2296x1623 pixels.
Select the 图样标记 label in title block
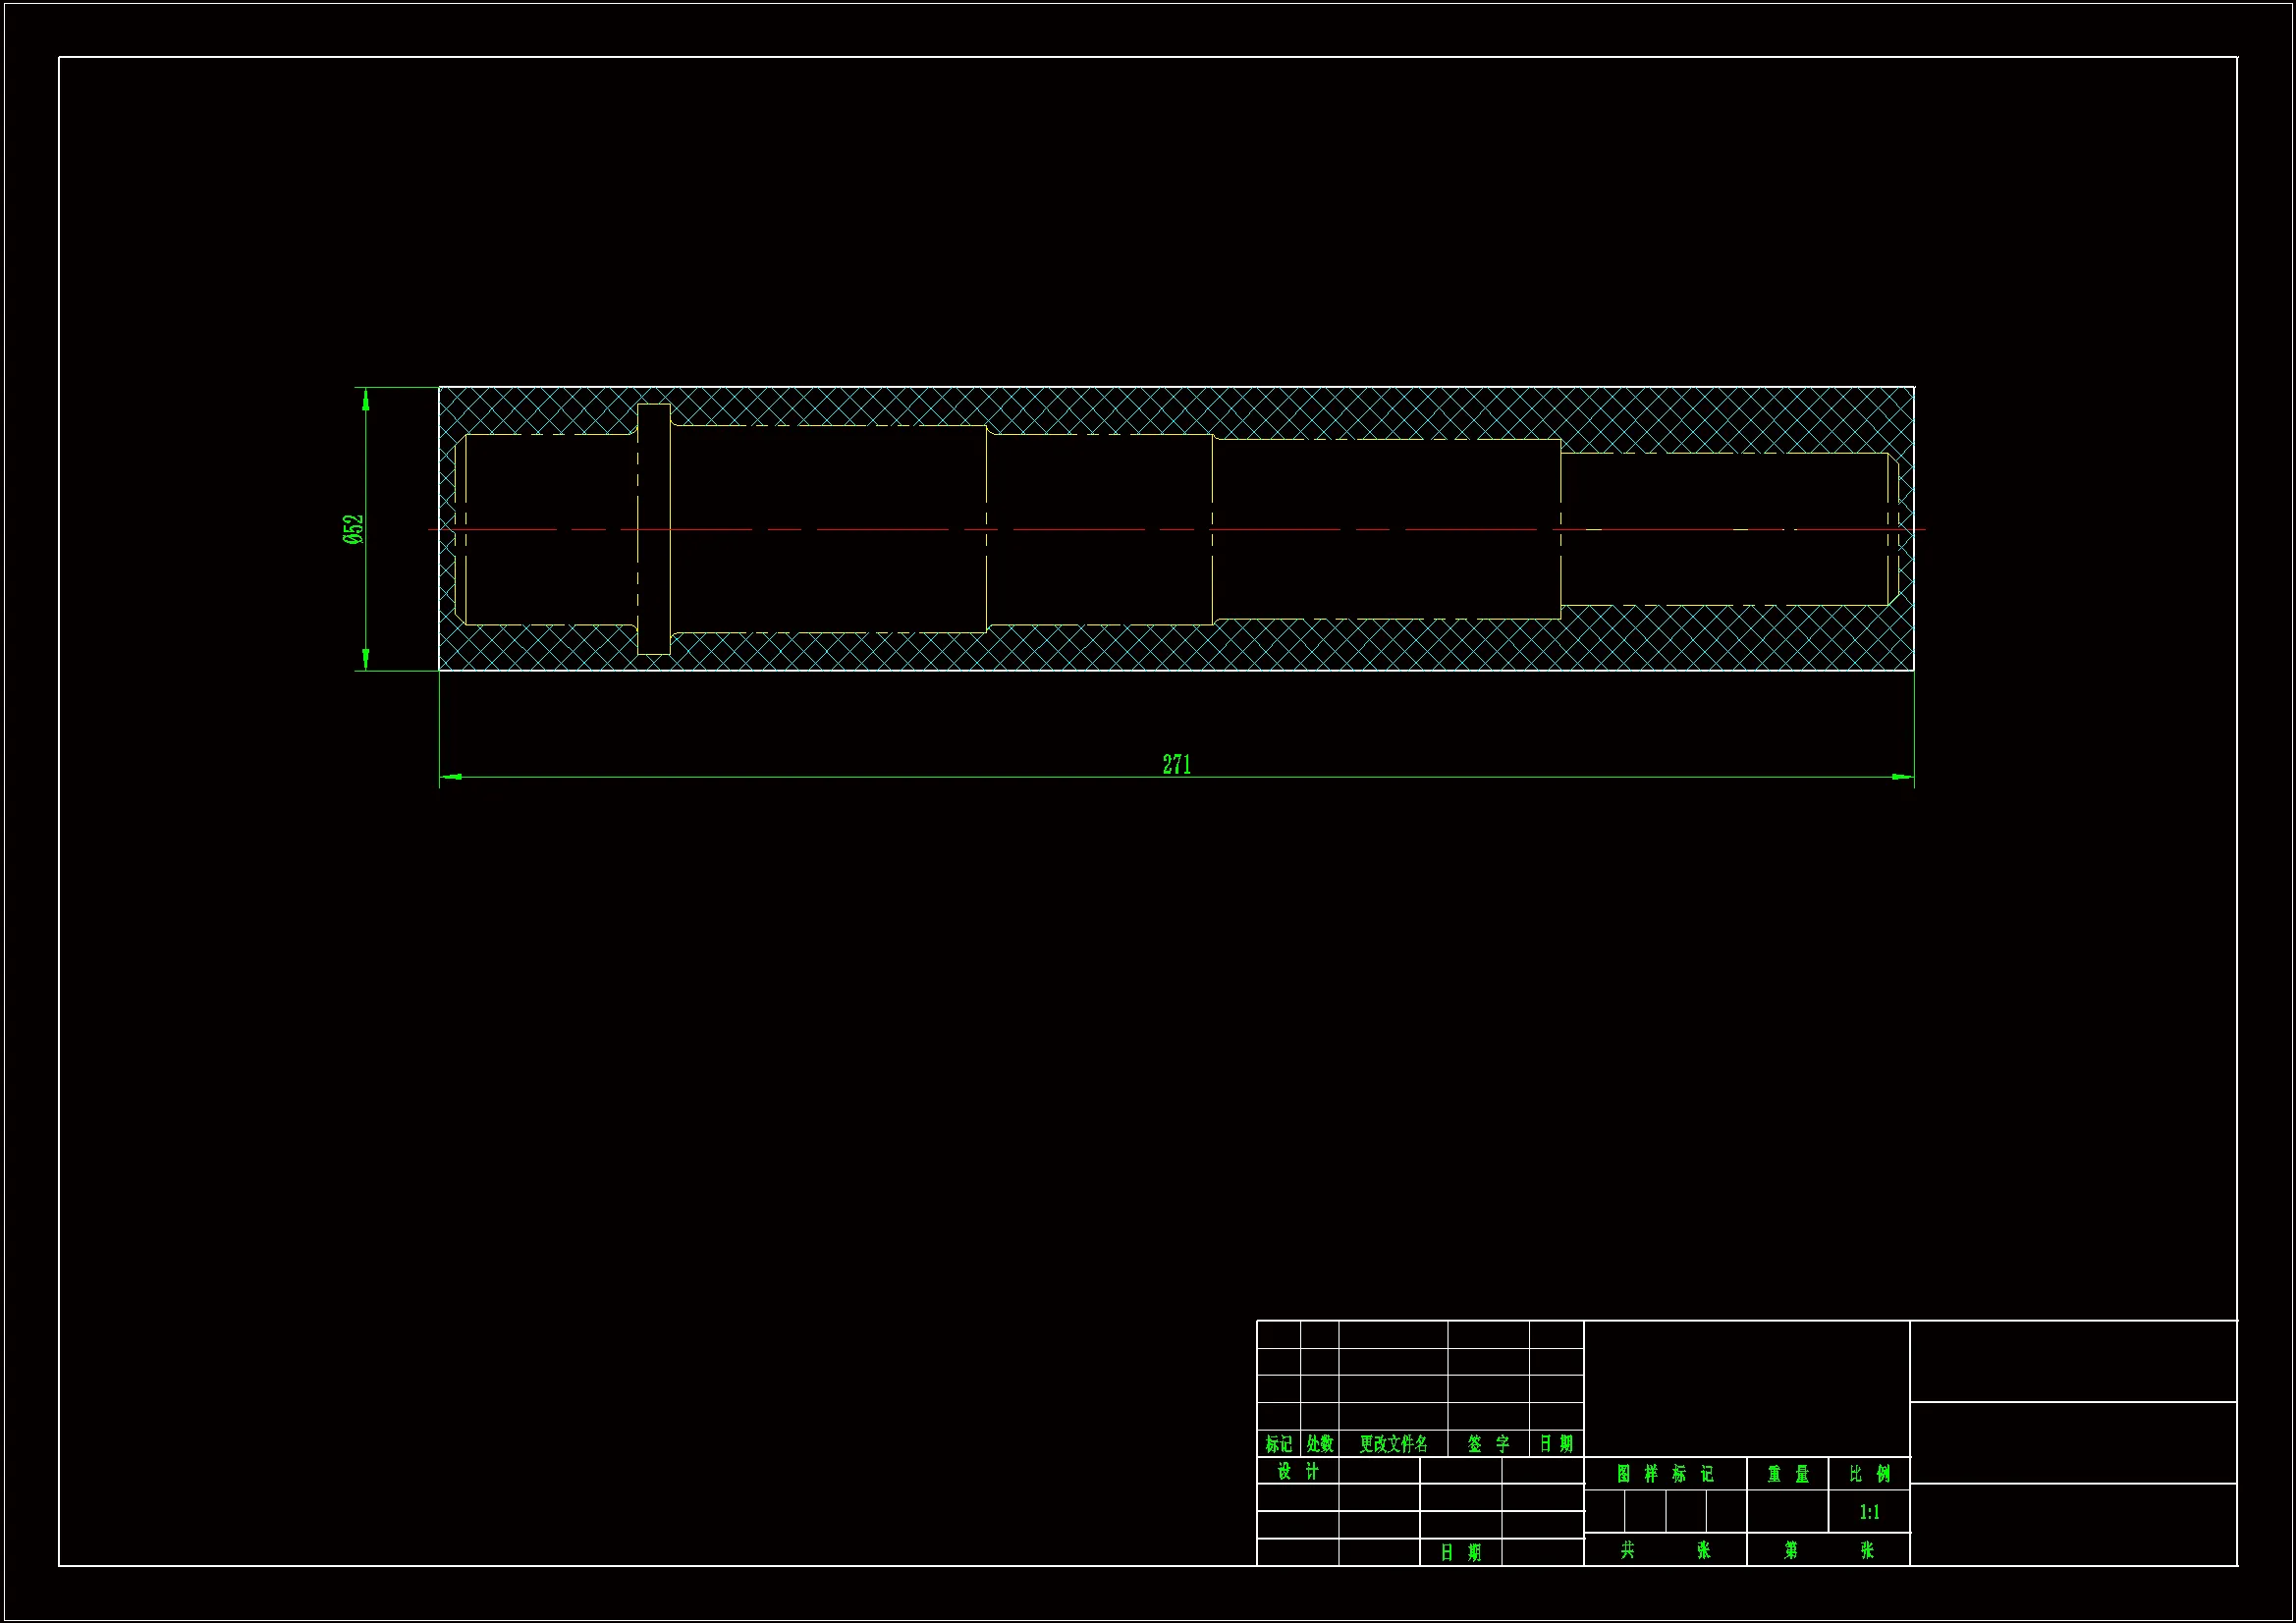pos(1664,1473)
